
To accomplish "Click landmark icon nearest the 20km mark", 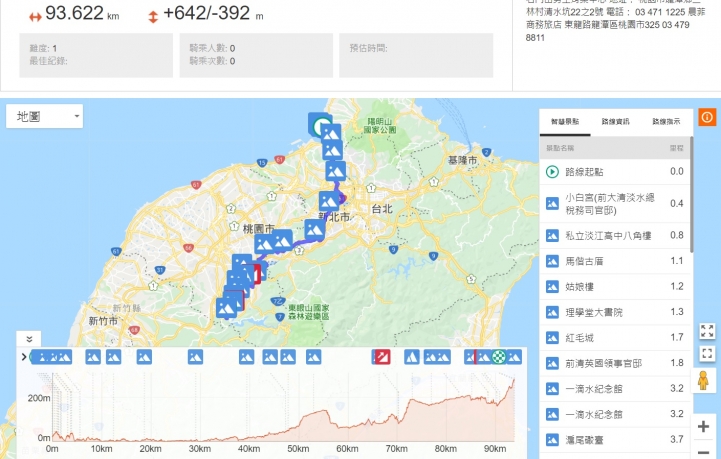I will pyautogui.click(x=144, y=357).
